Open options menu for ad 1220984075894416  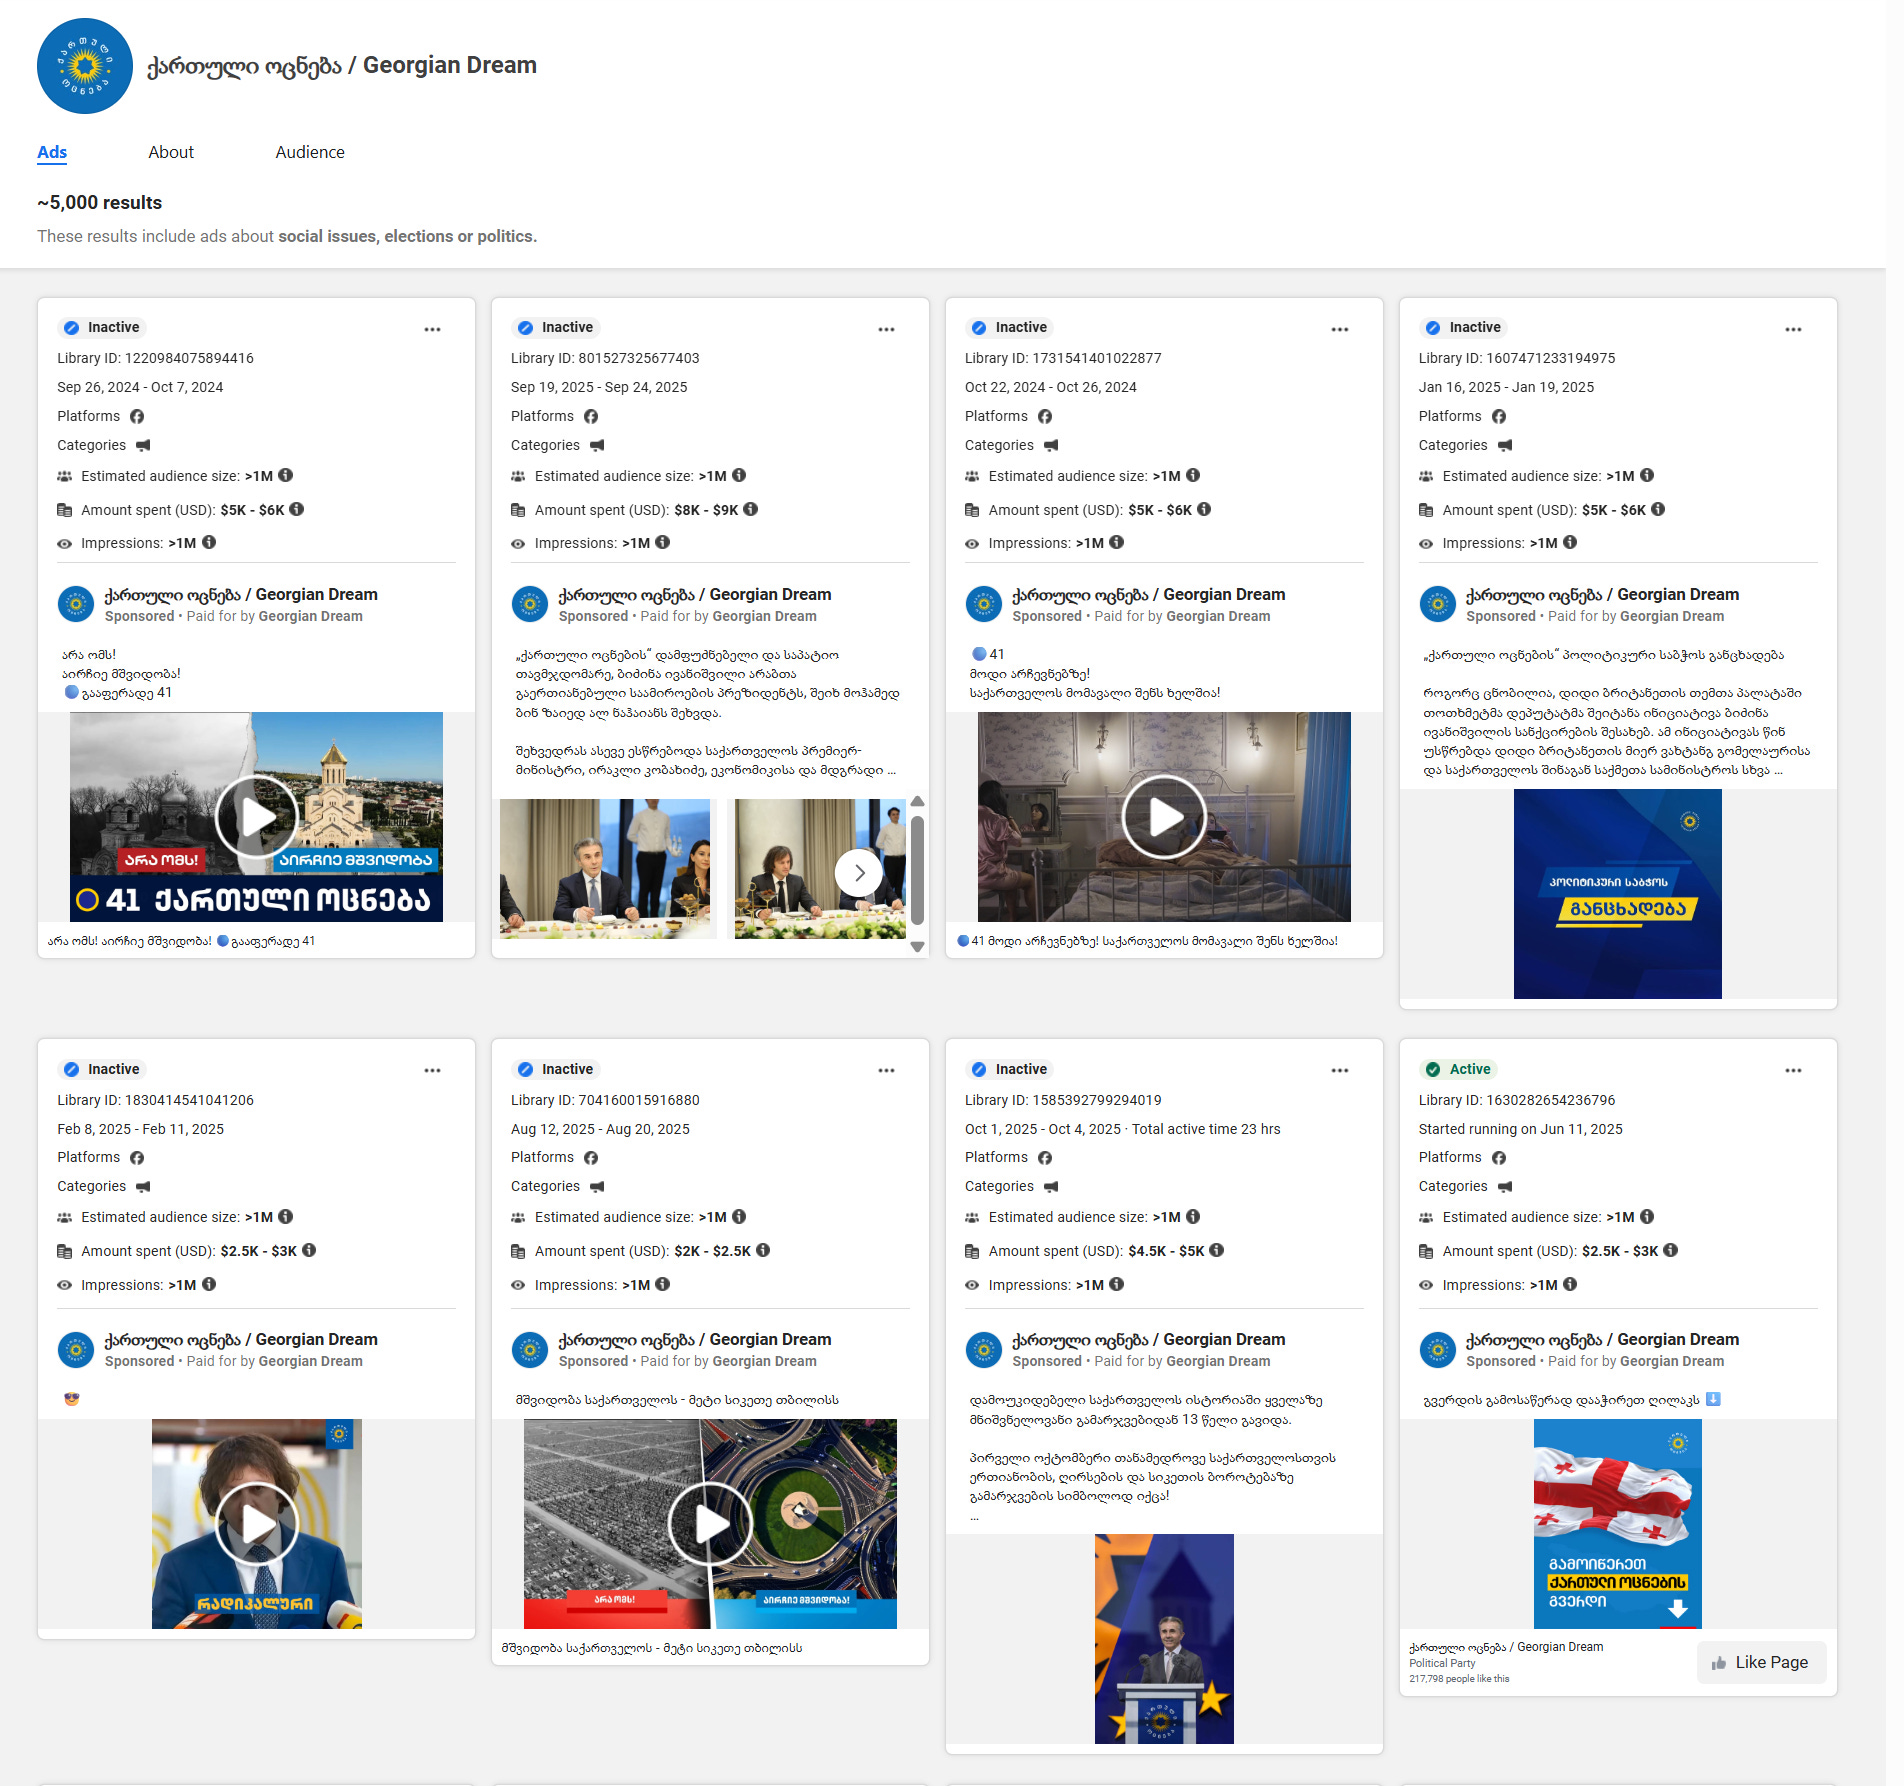[x=432, y=329]
